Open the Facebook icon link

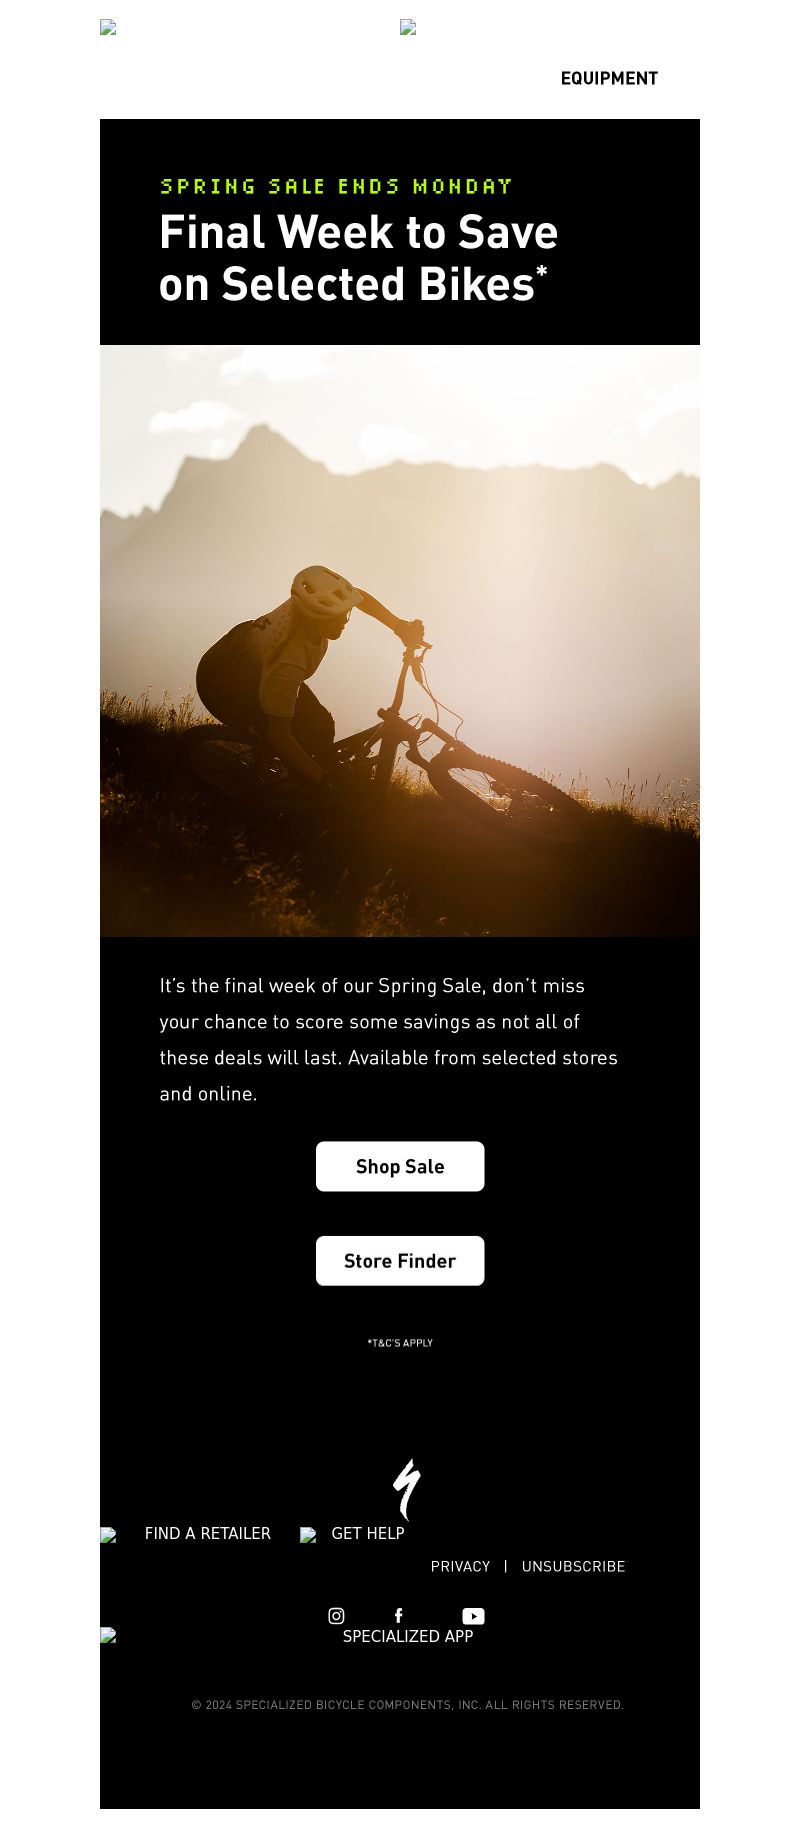point(398,1615)
